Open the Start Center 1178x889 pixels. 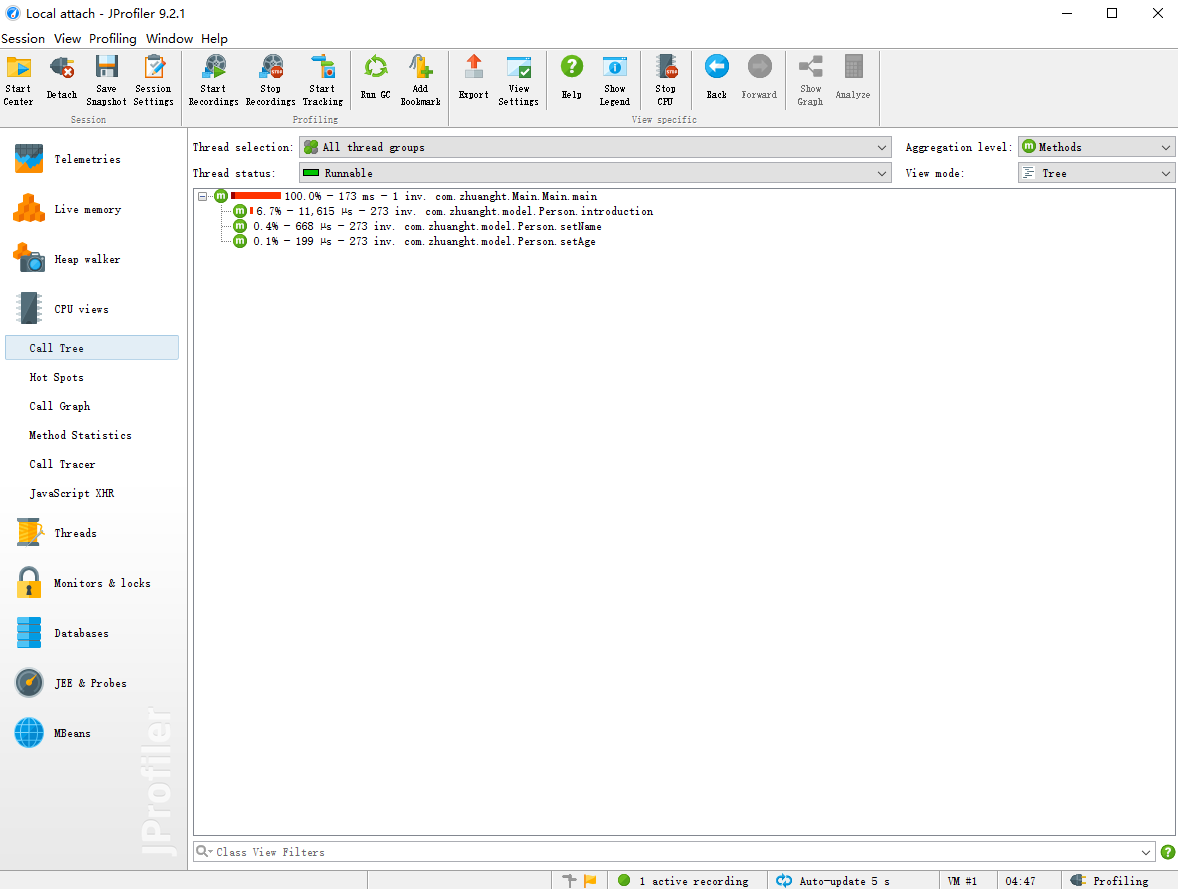(19, 80)
